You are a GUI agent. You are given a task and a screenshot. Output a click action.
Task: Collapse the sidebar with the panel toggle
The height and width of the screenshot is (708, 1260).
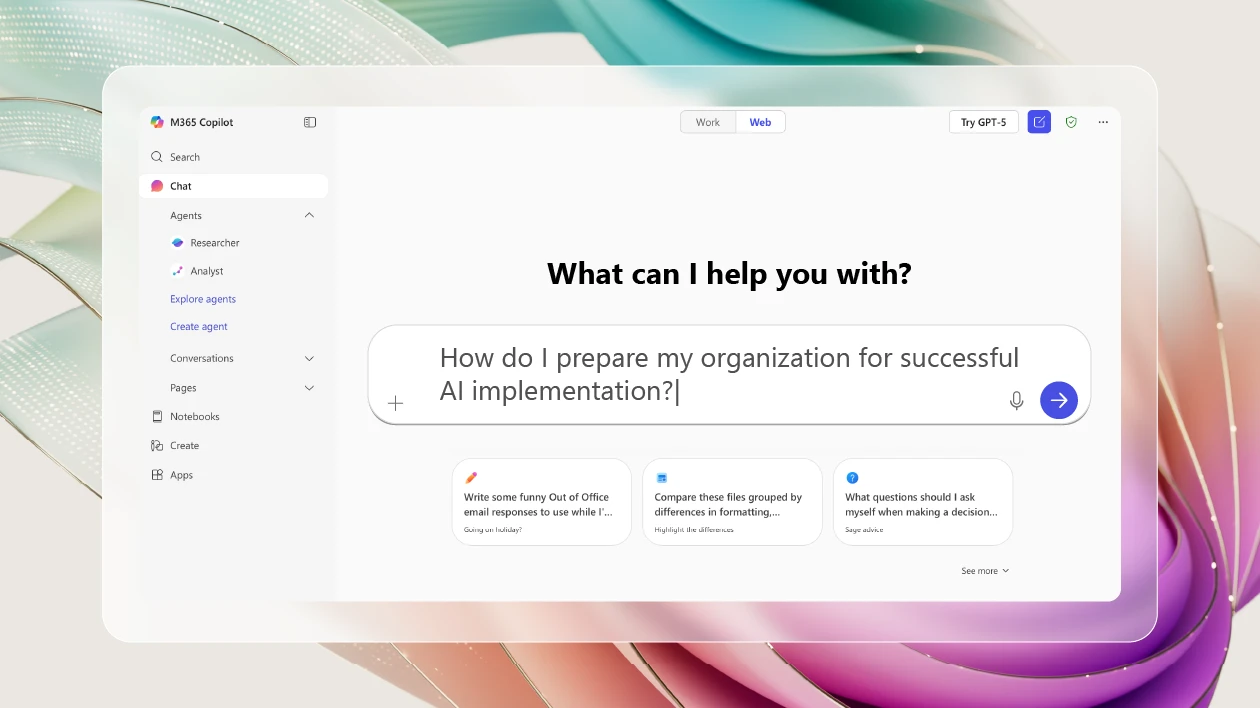pos(309,121)
